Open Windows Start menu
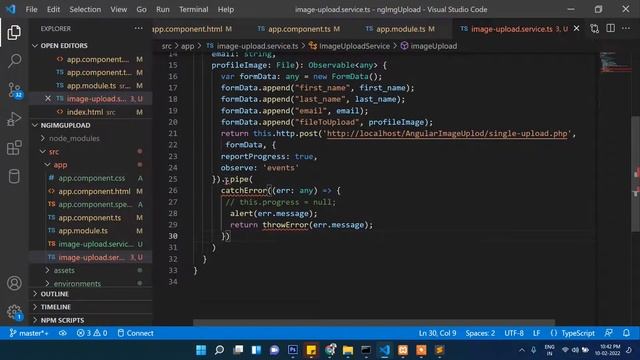 [x=201, y=350]
